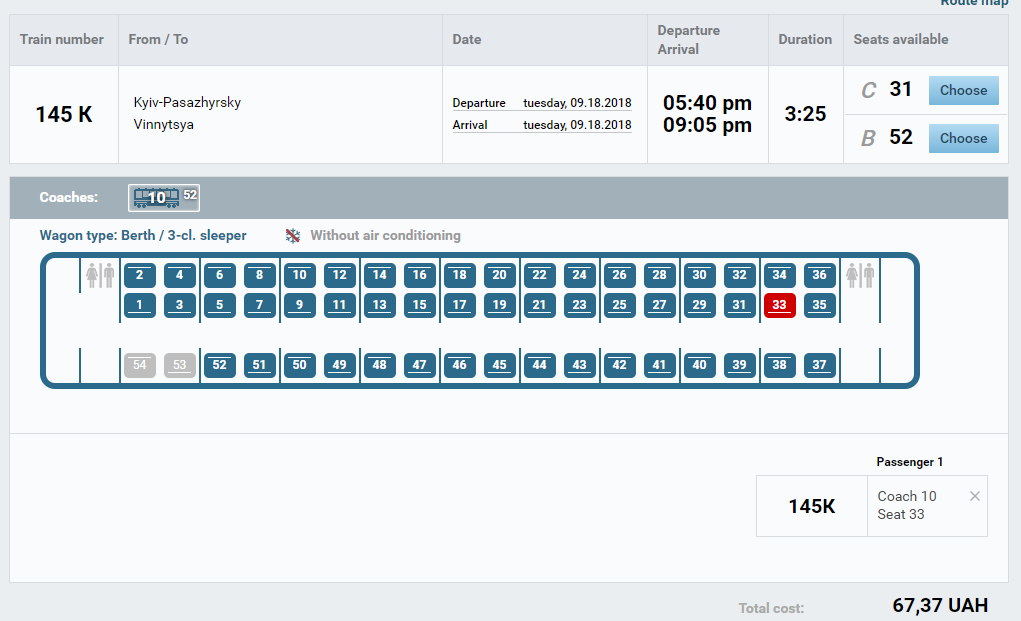Select seat 22
Image resolution: width=1021 pixels, height=621 pixels.
(x=540, y=275)
